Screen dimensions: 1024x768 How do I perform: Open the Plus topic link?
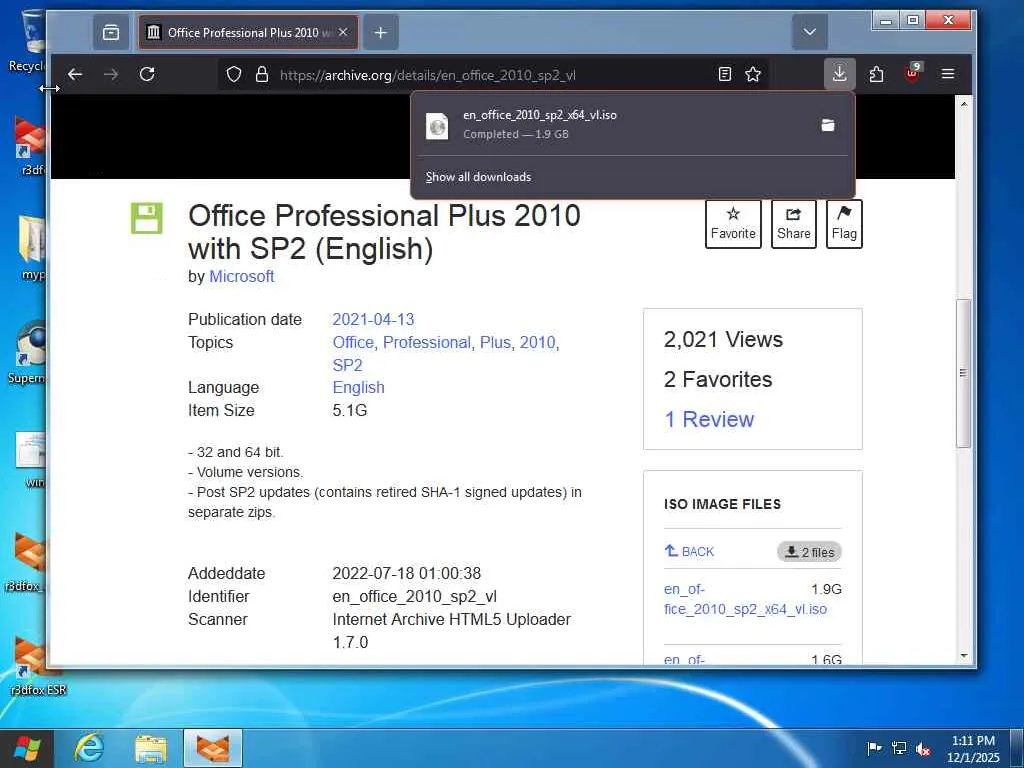point(495,342)
